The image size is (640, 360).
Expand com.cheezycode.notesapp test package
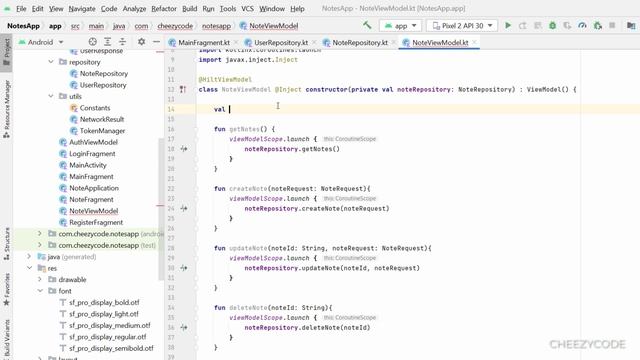(40, 245)
